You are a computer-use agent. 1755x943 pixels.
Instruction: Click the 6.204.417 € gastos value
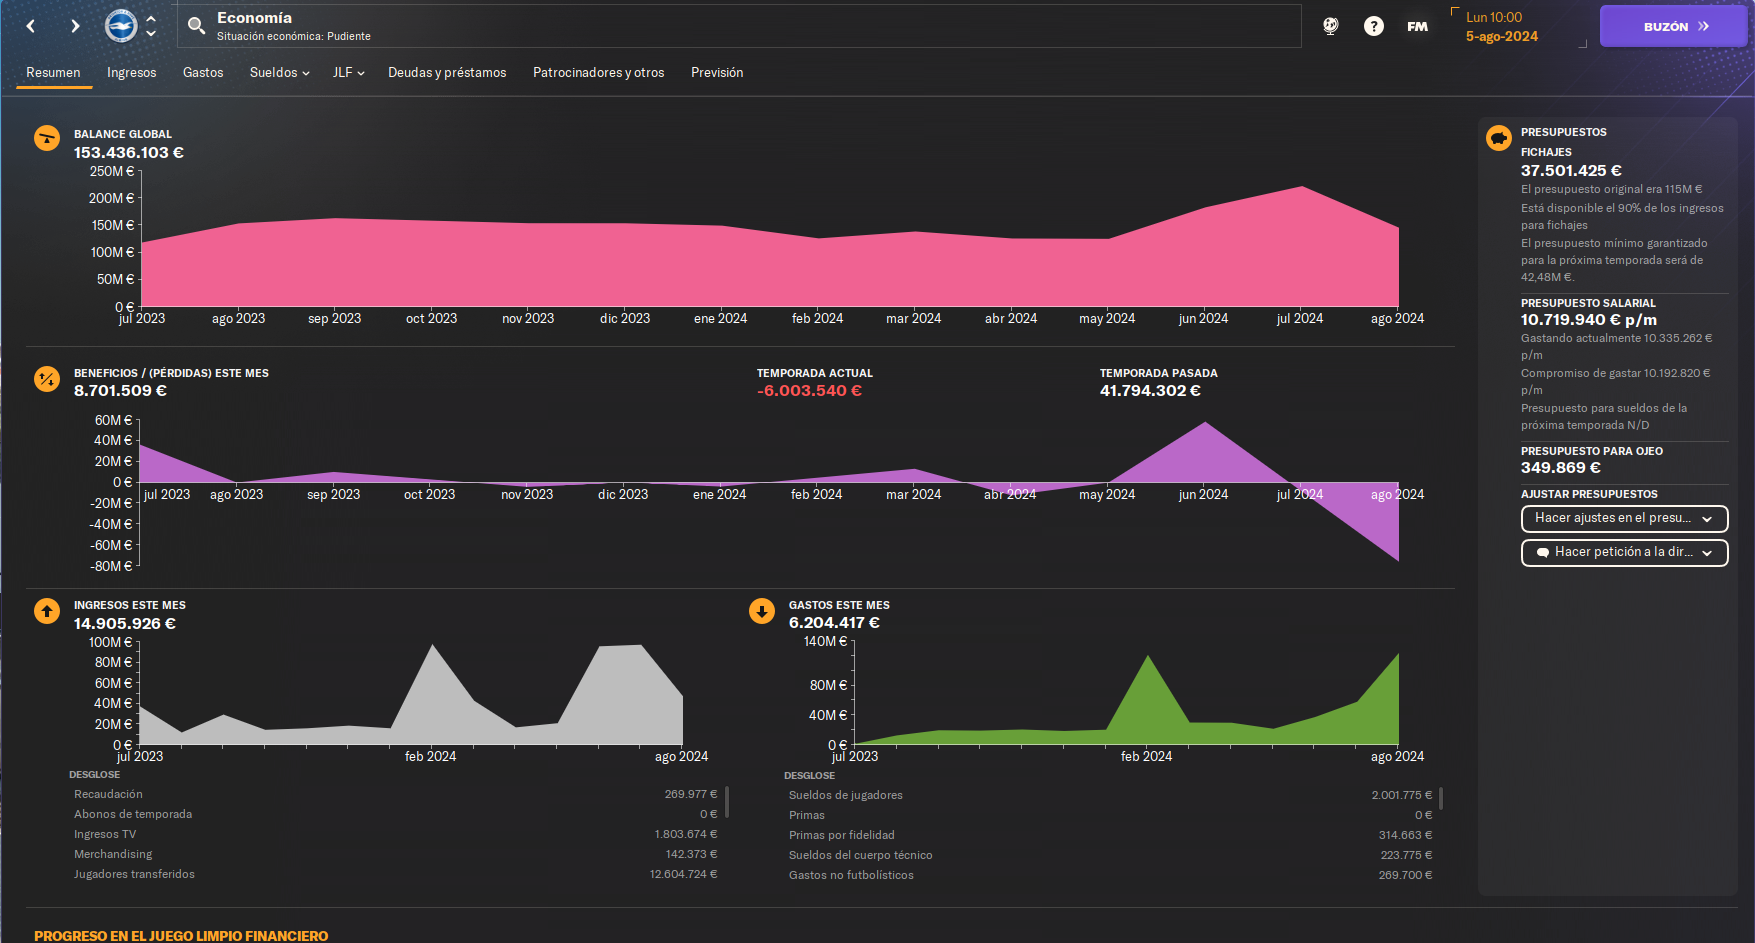coord(834,623)
